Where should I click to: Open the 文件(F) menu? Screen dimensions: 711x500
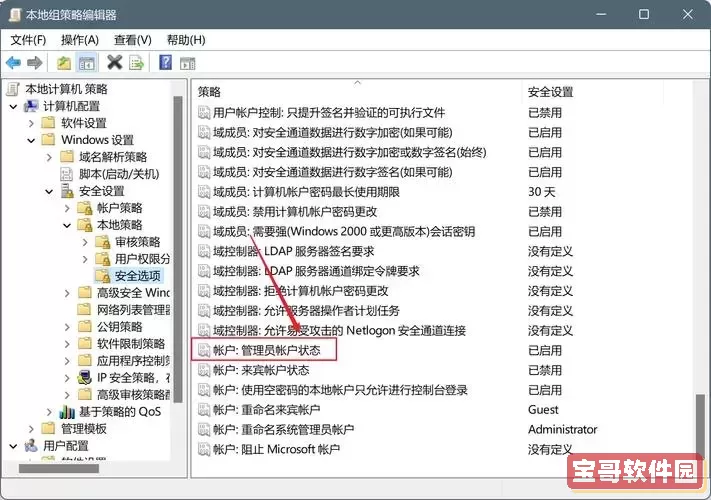coord(28,40)
